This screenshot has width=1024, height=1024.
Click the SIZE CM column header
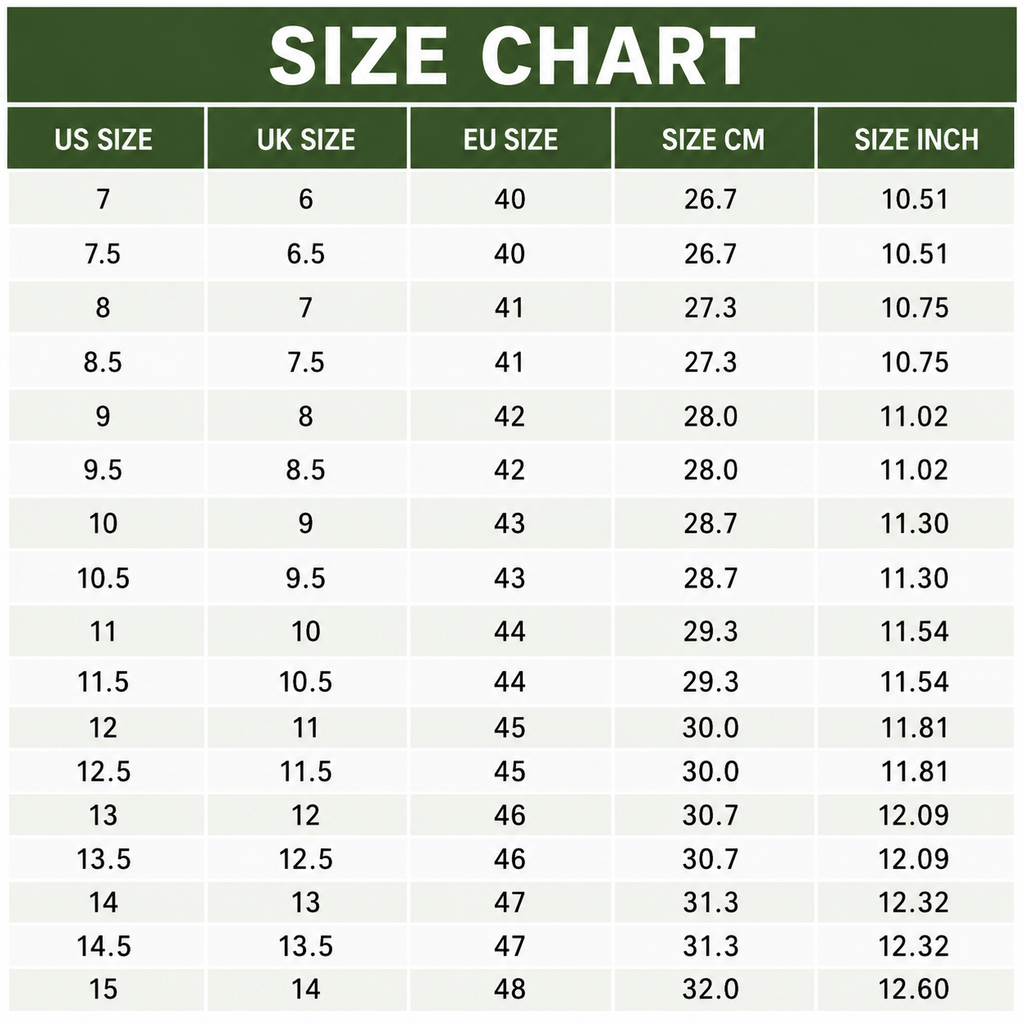(x=714, y=138)
